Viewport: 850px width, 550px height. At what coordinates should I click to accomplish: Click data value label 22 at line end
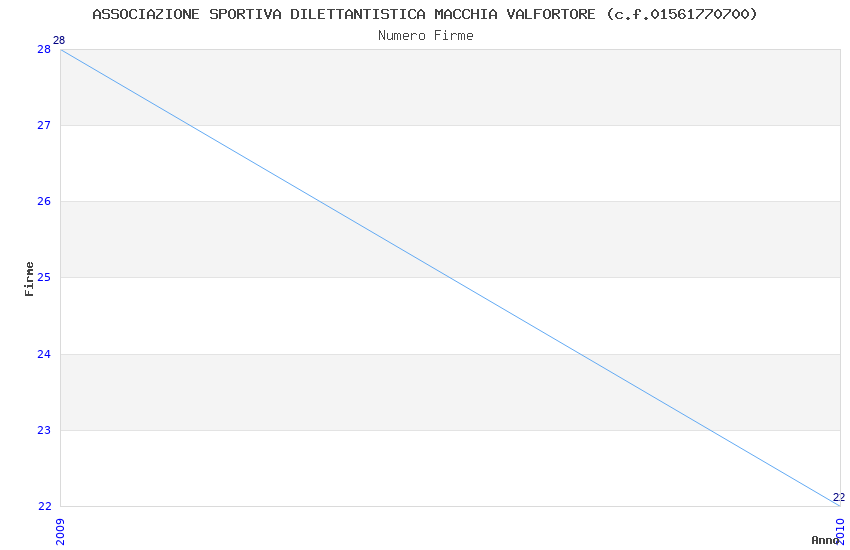(838, 497)
